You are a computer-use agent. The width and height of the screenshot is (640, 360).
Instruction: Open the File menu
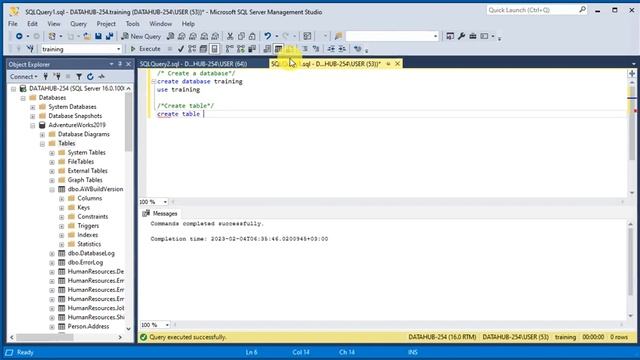tap(13, 24)
